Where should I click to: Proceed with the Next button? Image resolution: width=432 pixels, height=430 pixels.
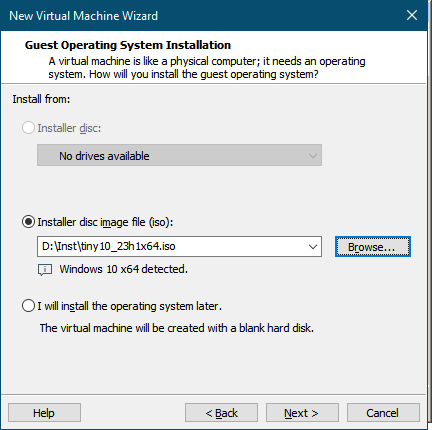tap(302, 413)
